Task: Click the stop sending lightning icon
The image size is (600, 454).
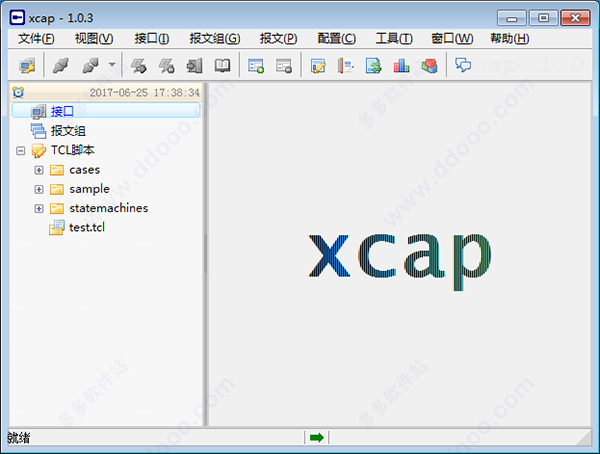Action: pos(167,65)
